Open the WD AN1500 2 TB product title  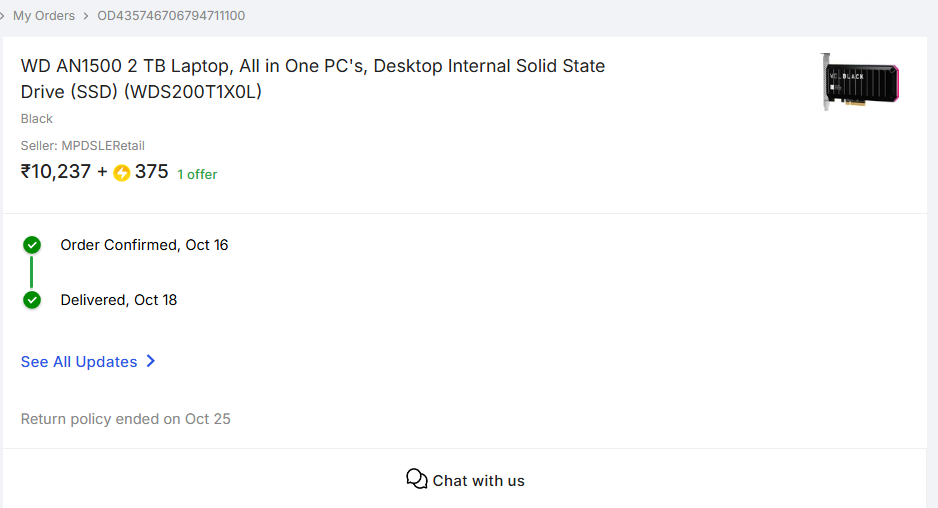312,79
